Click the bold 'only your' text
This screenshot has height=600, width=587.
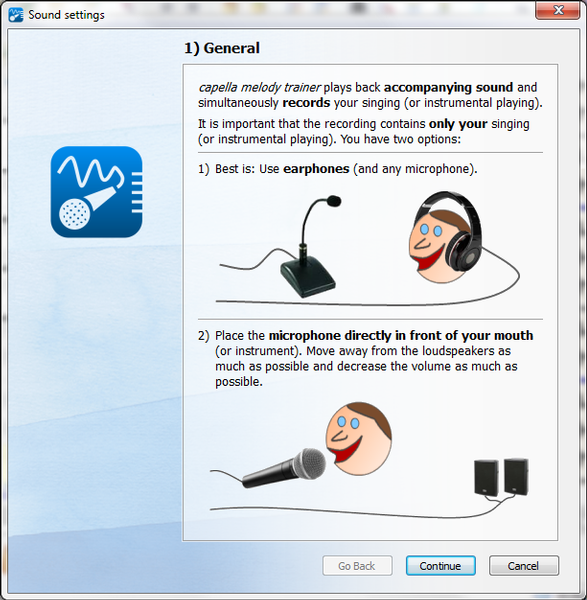click(x=458, y=124)
